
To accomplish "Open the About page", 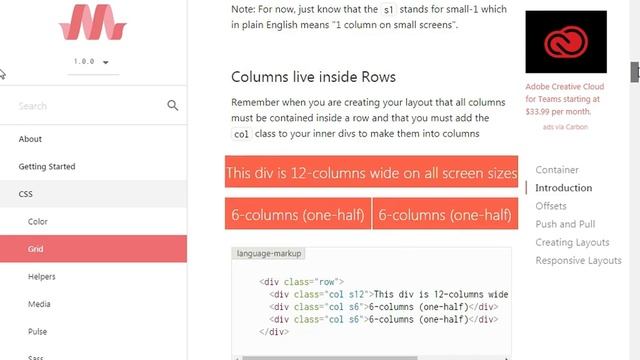I will pyautogui.click(x=30, y=139).
